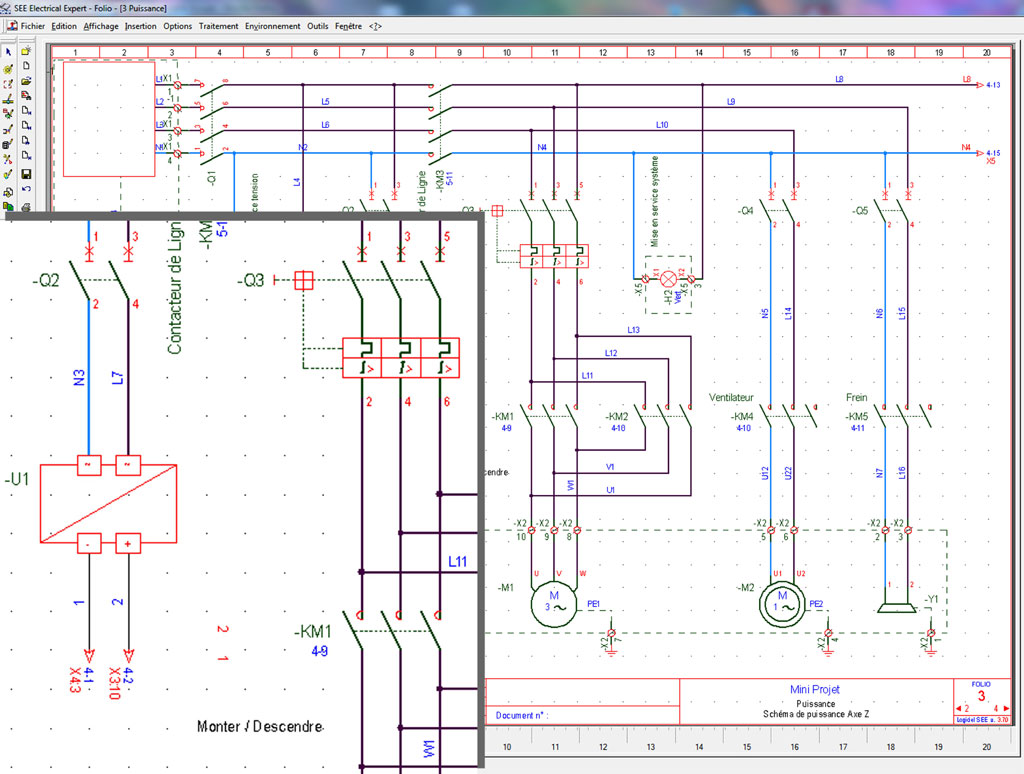Select the single-phase motor symbol -M2
Screen dimensions: 1024x774
point(782,605)
